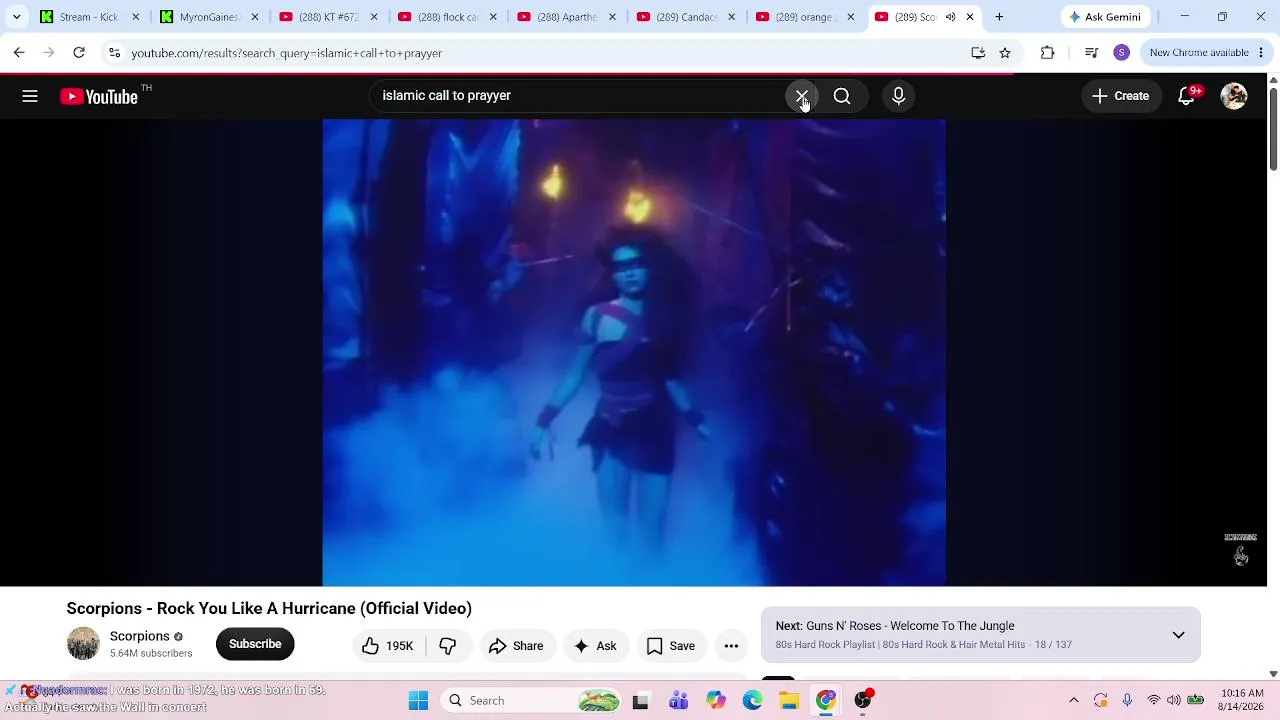The image size is (1280, 720).
Task: Open the YouTube guide hamburger menu
Action: coord(30,96)
